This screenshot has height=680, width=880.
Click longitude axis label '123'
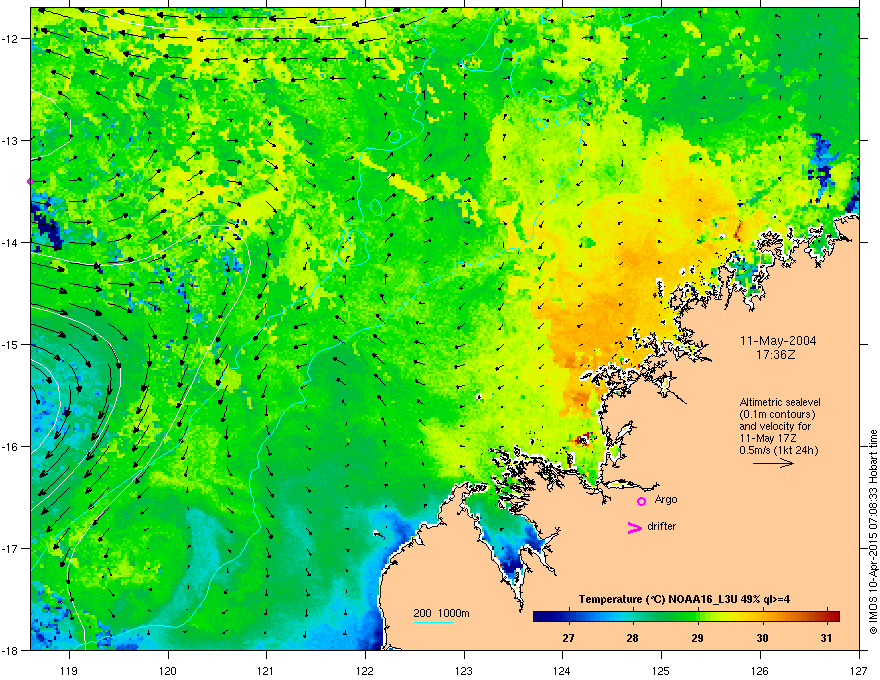click(x=464, y=671)
